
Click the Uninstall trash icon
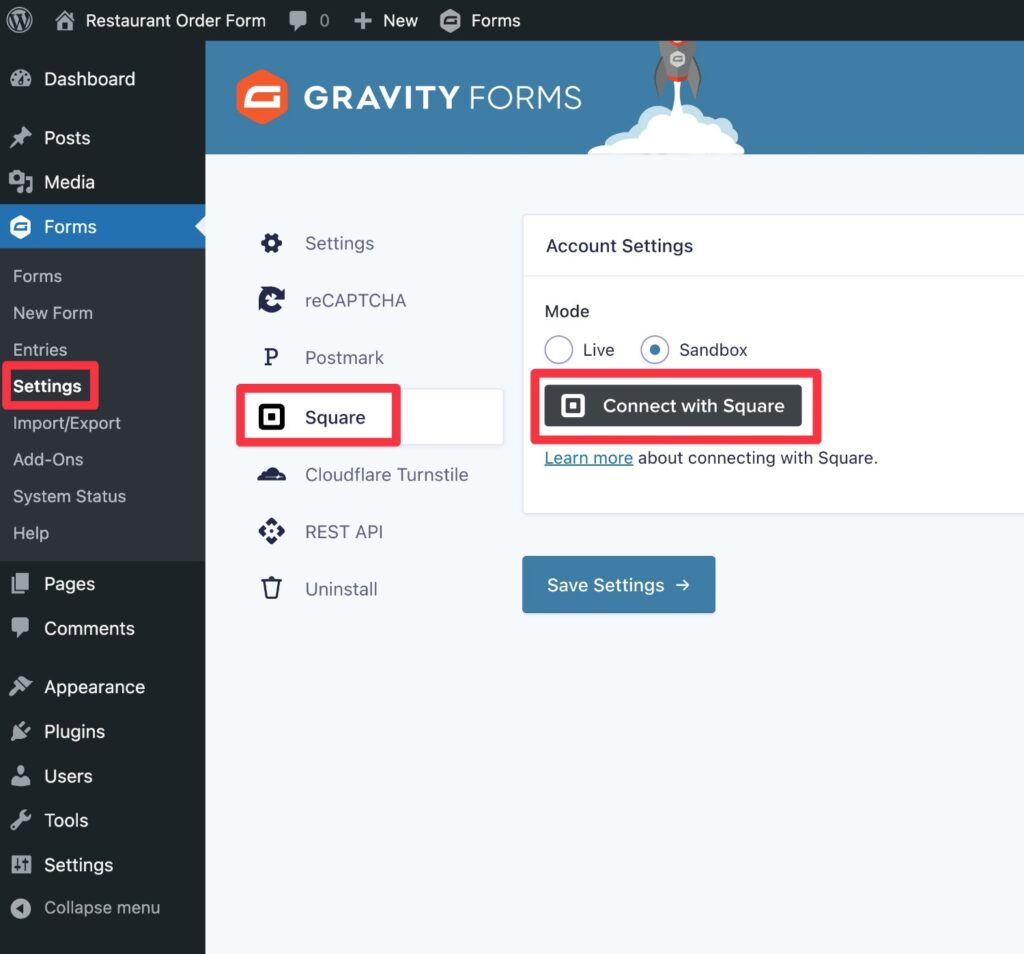(270, 588)
